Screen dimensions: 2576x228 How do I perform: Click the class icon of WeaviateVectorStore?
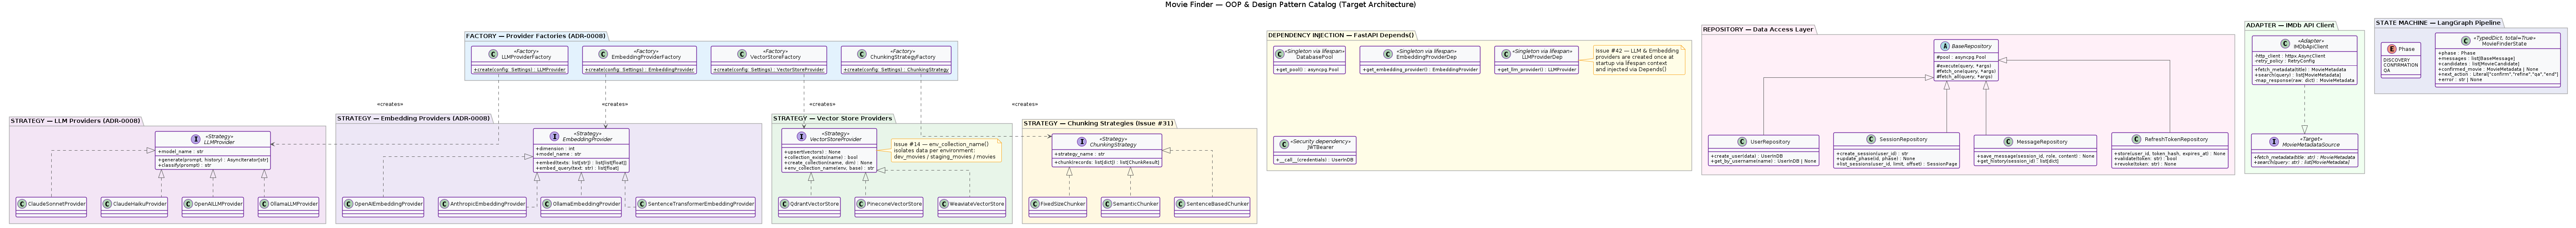point(944,203)
